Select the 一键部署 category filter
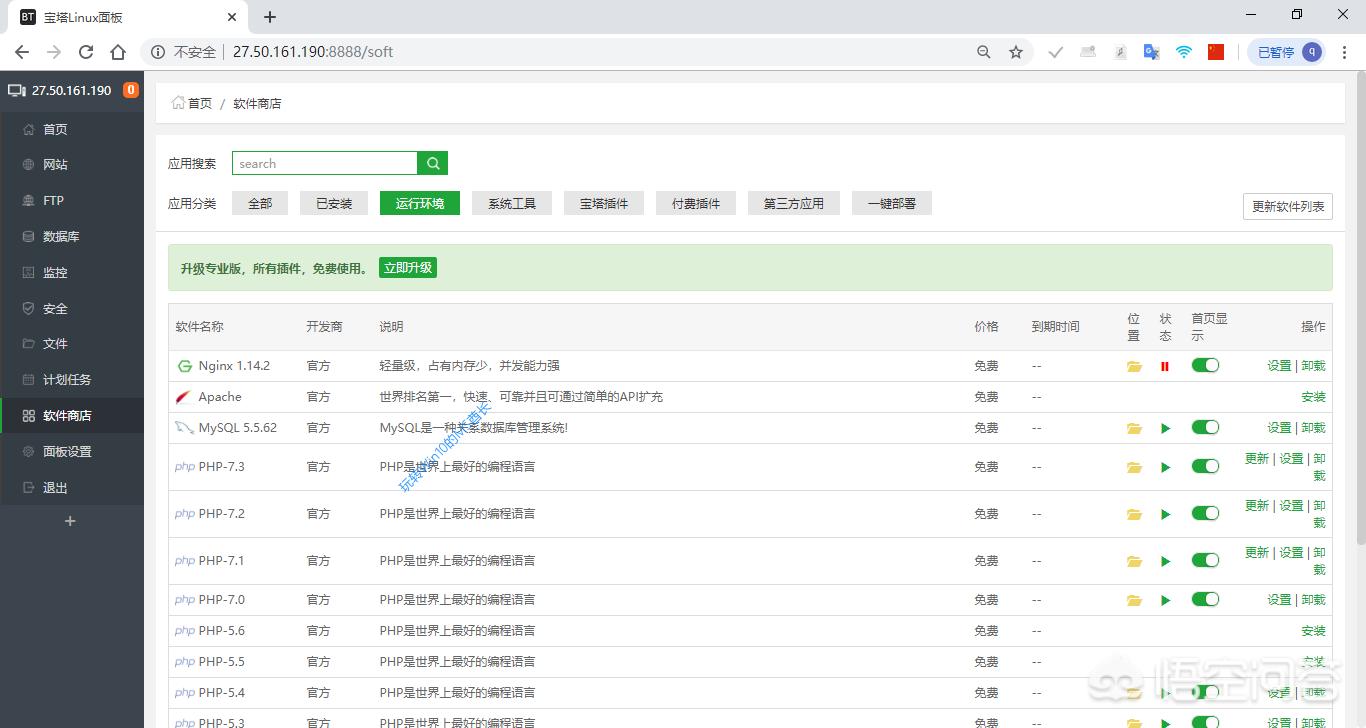1366x728 pixels. (892, 203)
